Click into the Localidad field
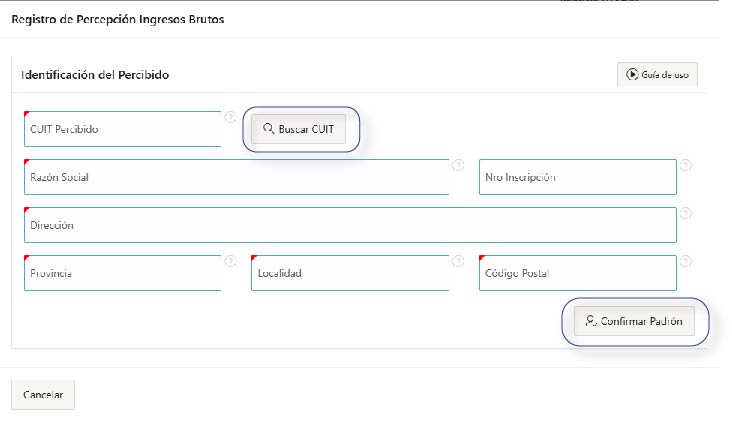732x421 pixels. click(x=350, y=273)
